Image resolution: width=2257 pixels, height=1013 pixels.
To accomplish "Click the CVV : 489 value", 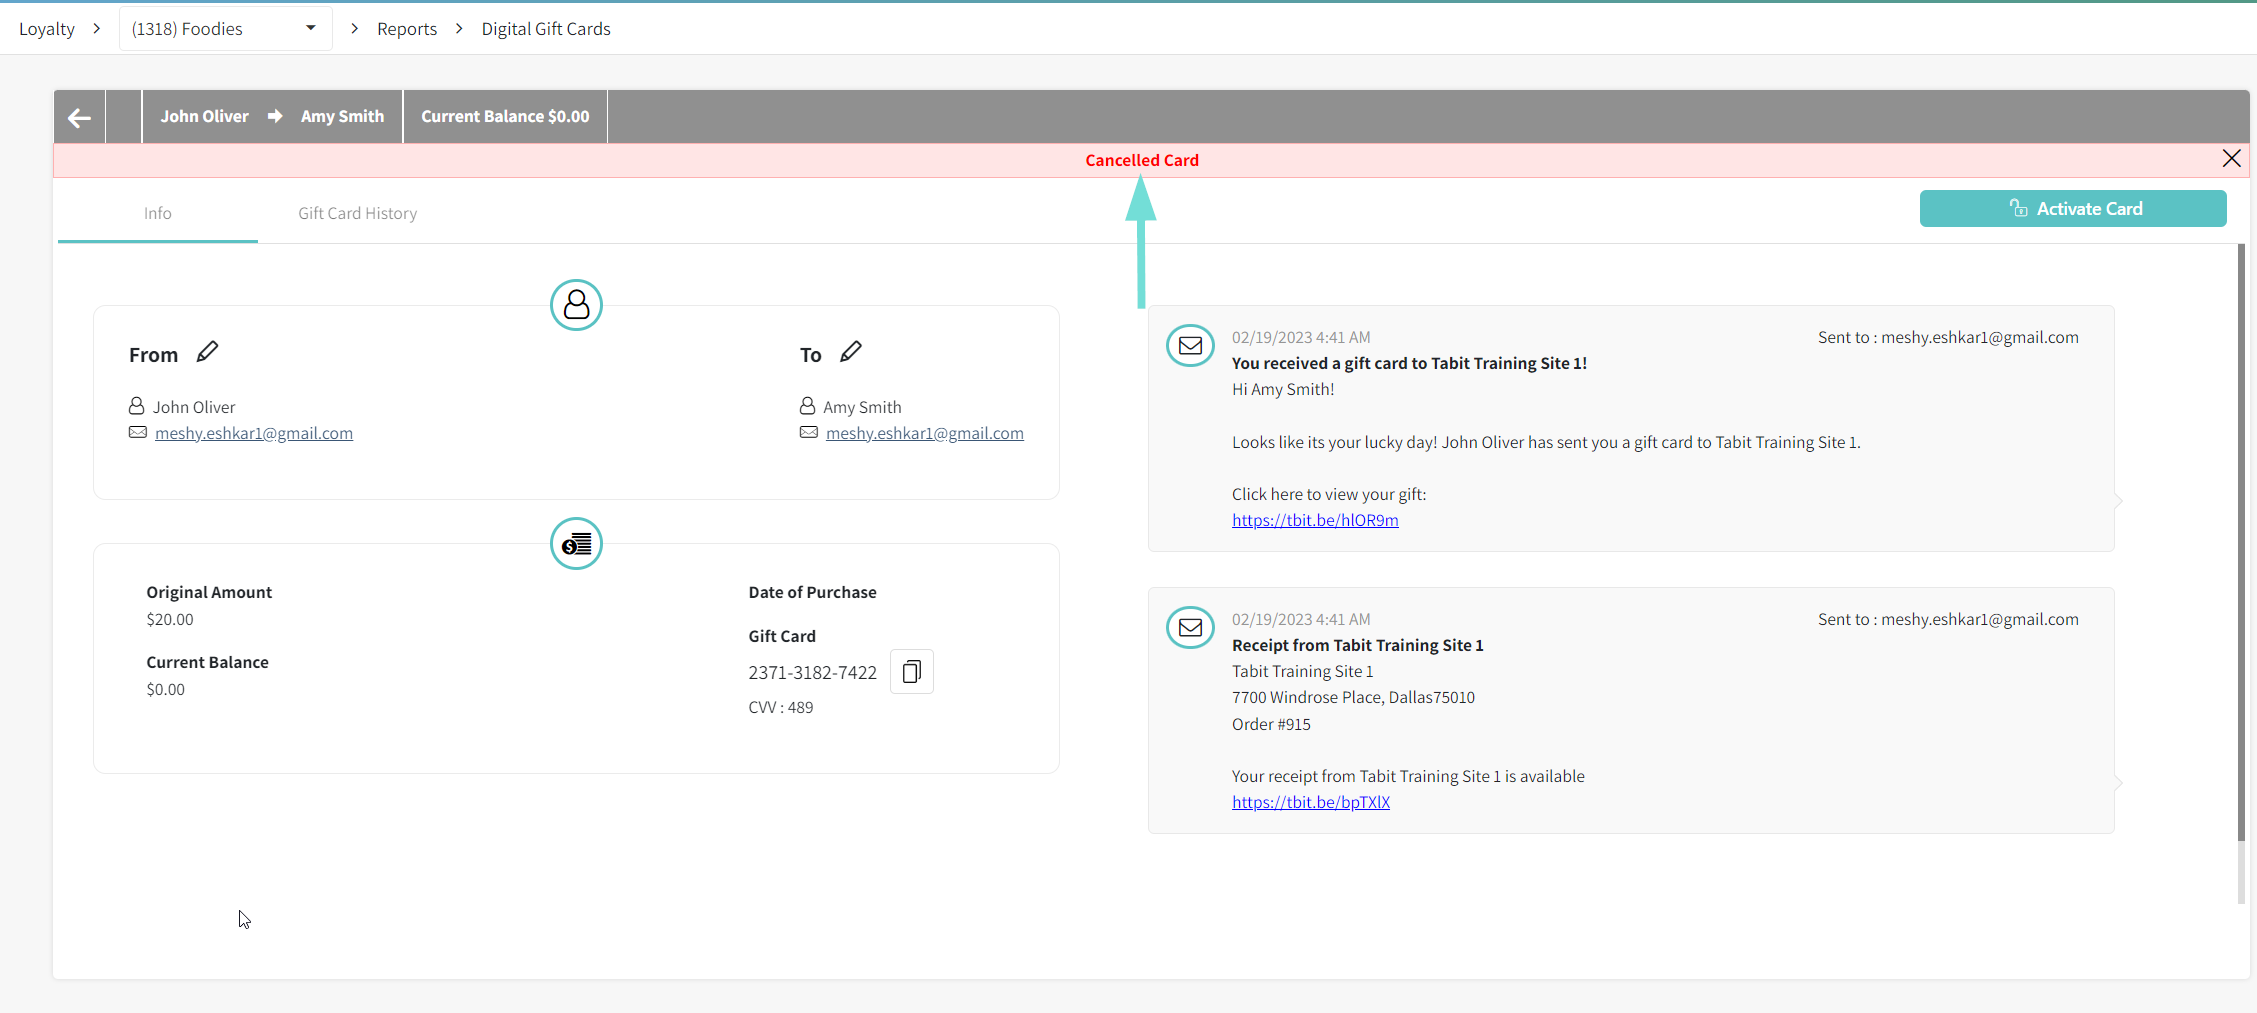I will [781, 707].
